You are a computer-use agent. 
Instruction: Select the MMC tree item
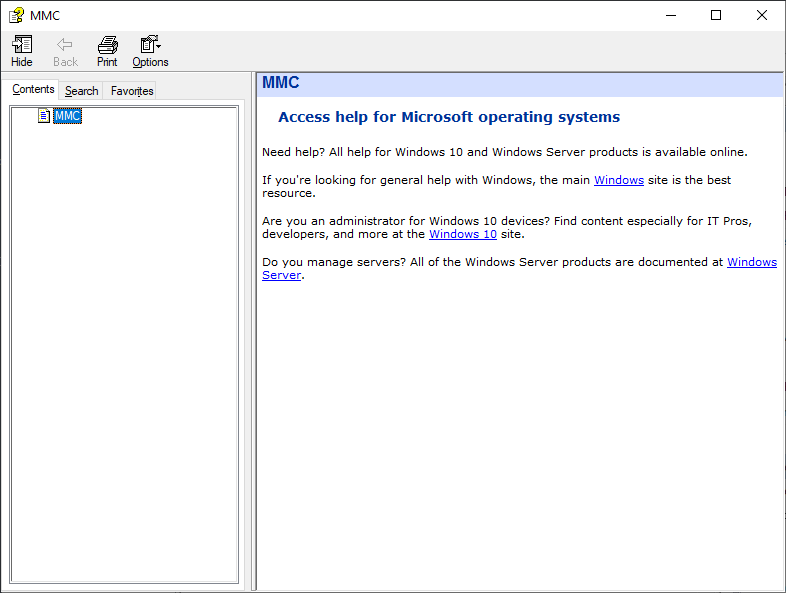68,116
